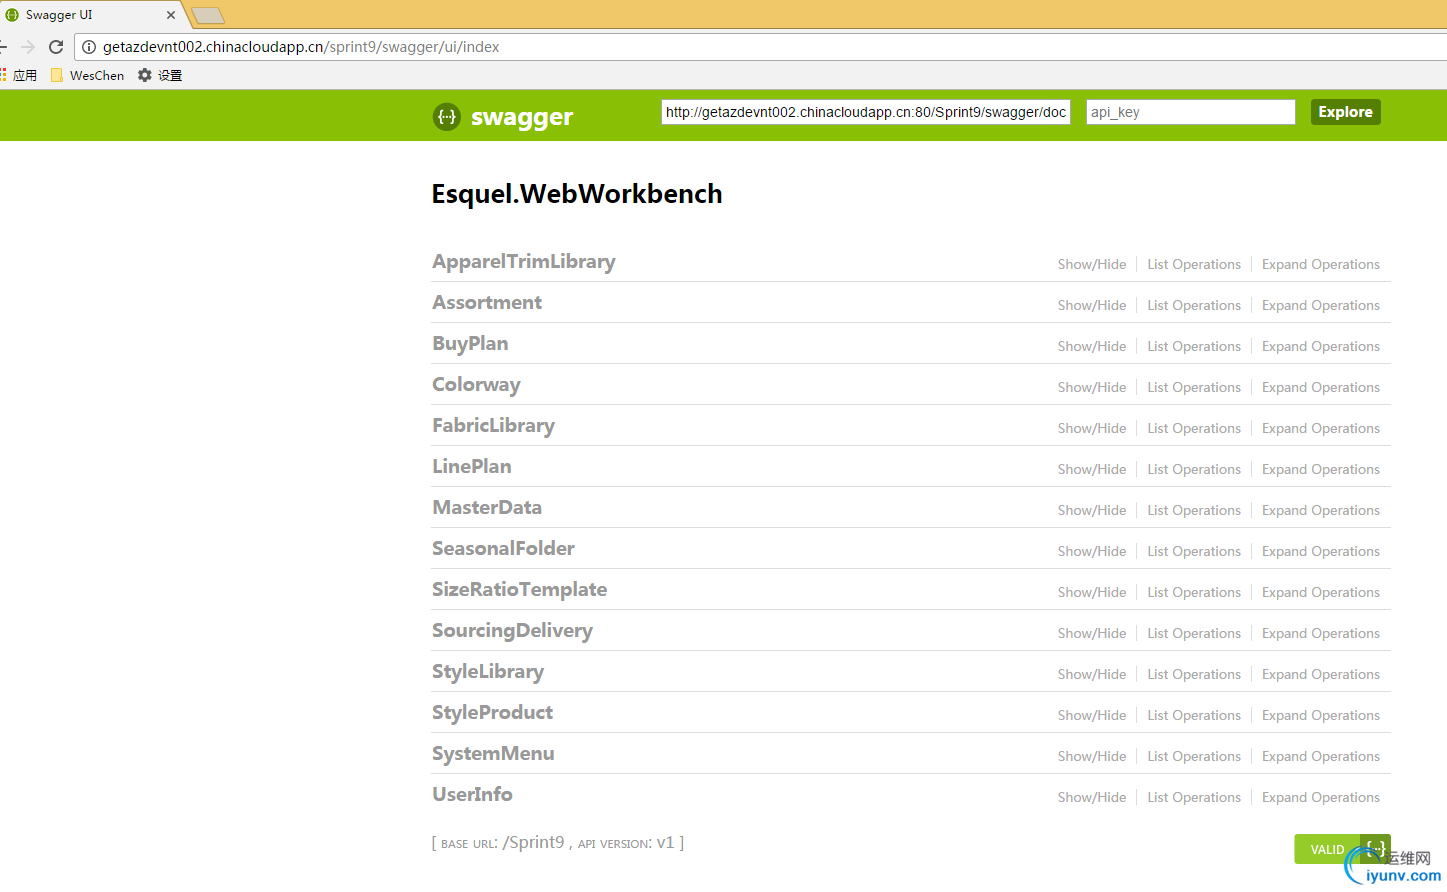Open a new browser tab
Viewport: 1447px width, 892px height.
tap(207, 15)
